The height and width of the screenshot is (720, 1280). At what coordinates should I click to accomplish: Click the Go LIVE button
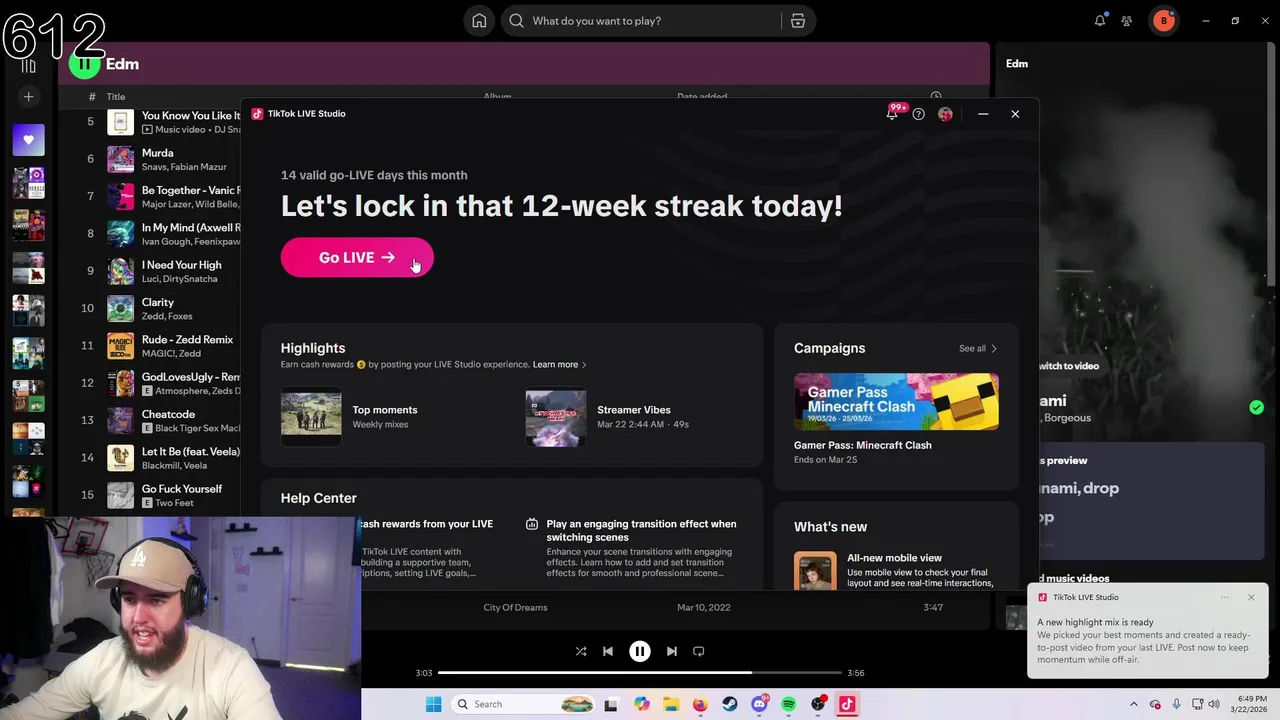[357, 258]
